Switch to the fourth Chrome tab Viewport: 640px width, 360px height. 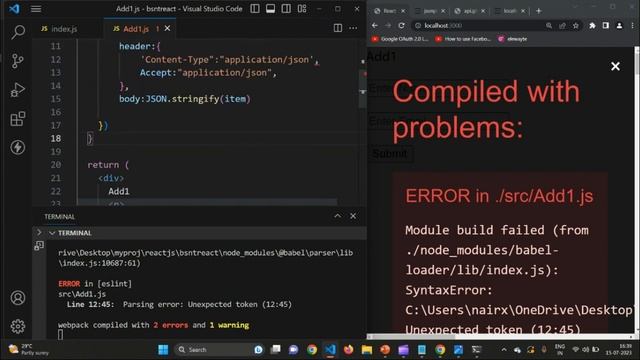[506, 11]
